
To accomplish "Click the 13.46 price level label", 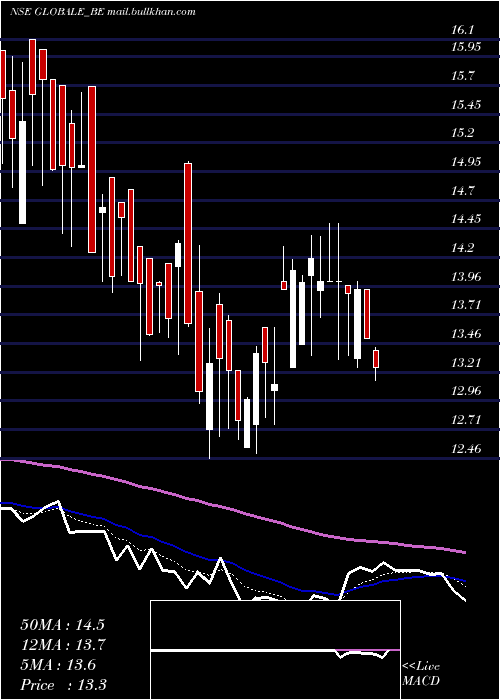I will click(466, 334).
